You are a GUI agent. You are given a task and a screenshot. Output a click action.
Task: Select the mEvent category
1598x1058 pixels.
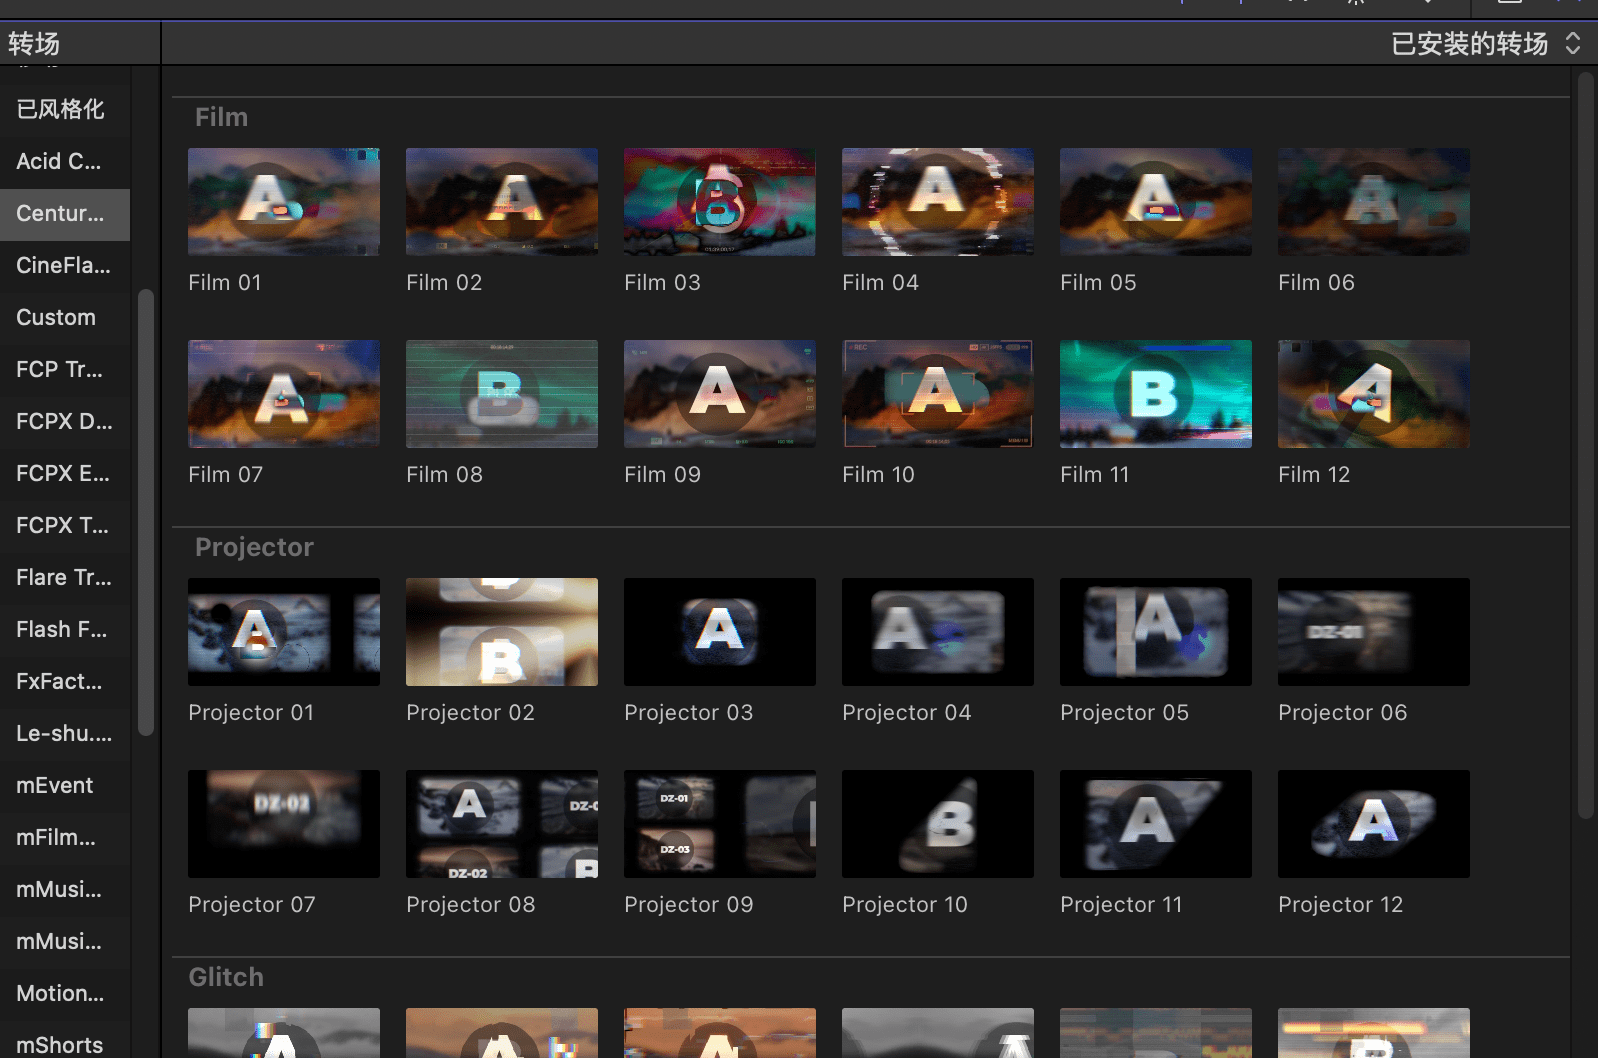click(x=65, y=786)
